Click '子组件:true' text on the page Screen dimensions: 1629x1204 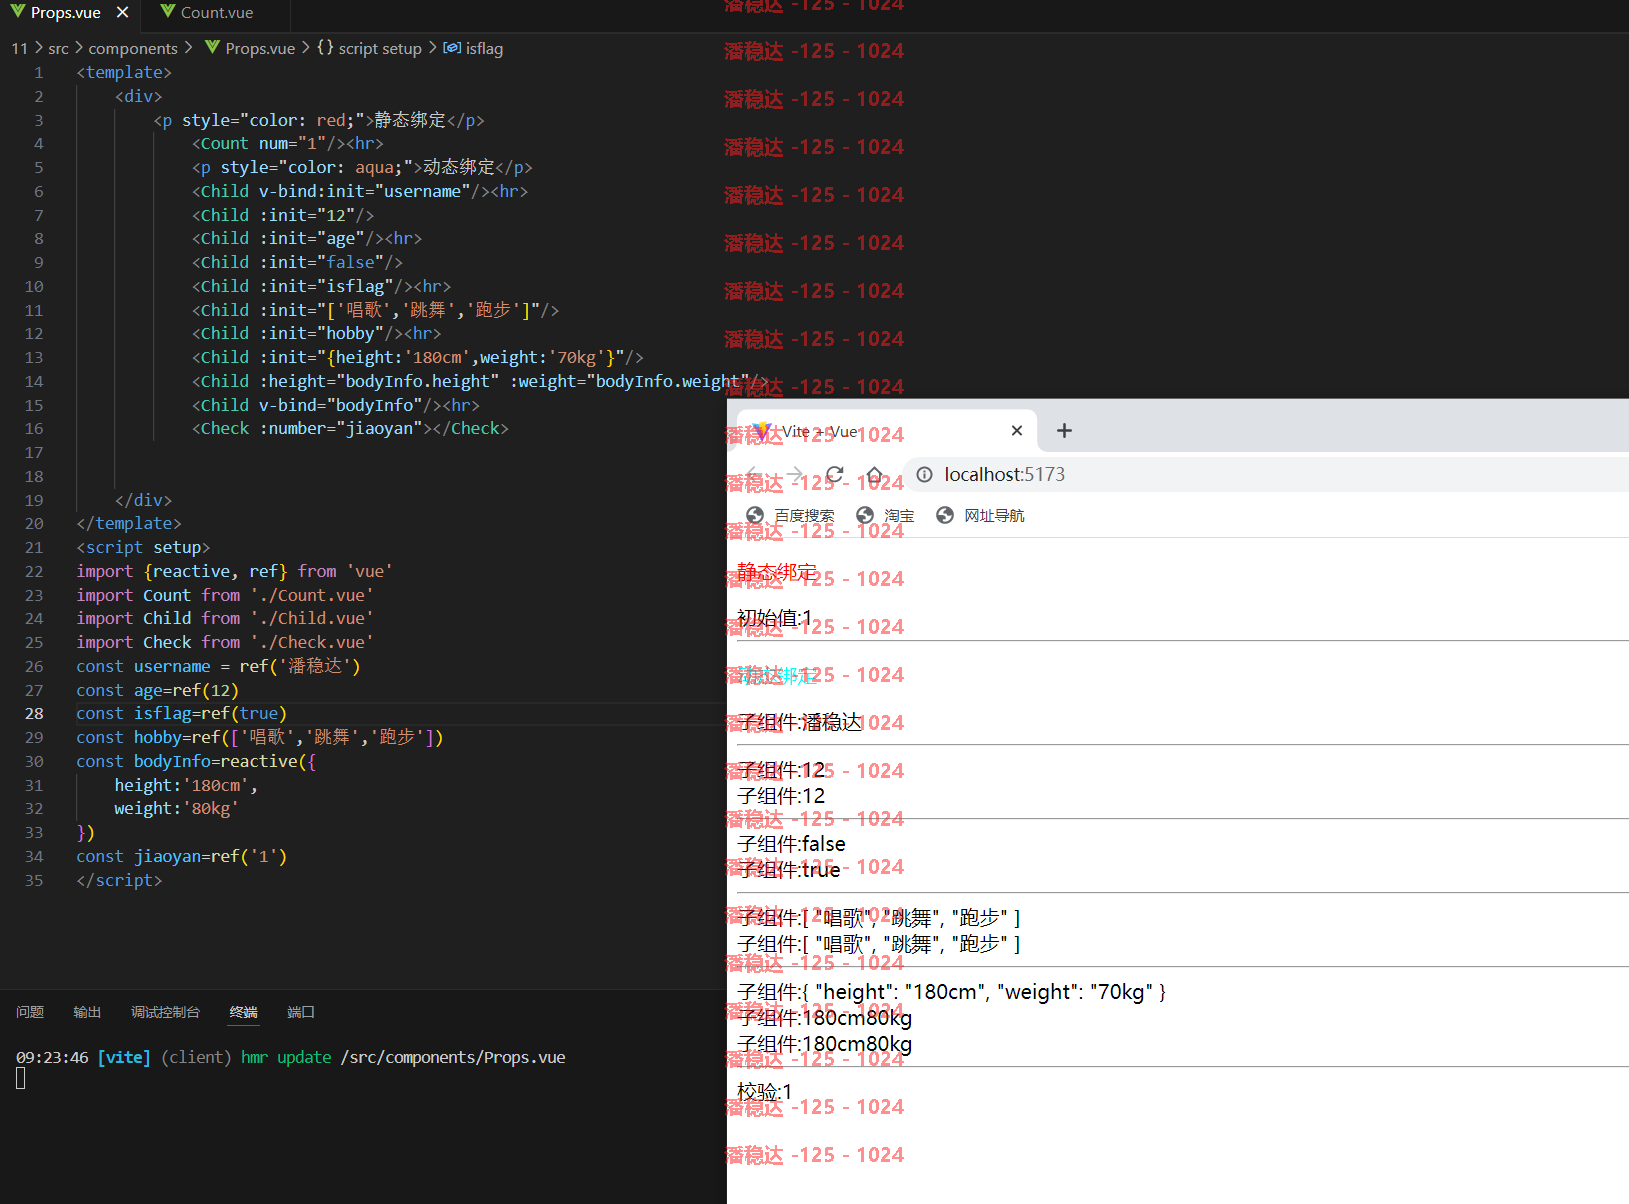click(x=788, y=870)
